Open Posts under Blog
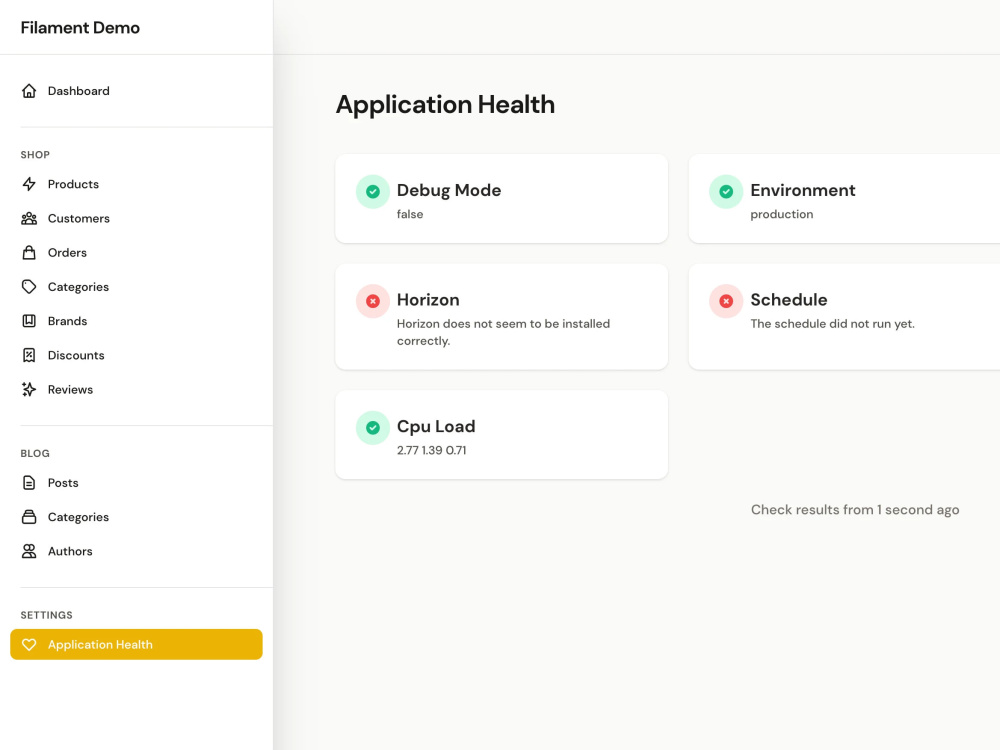Screen dimensions: 1000x750 click(136, 483)
